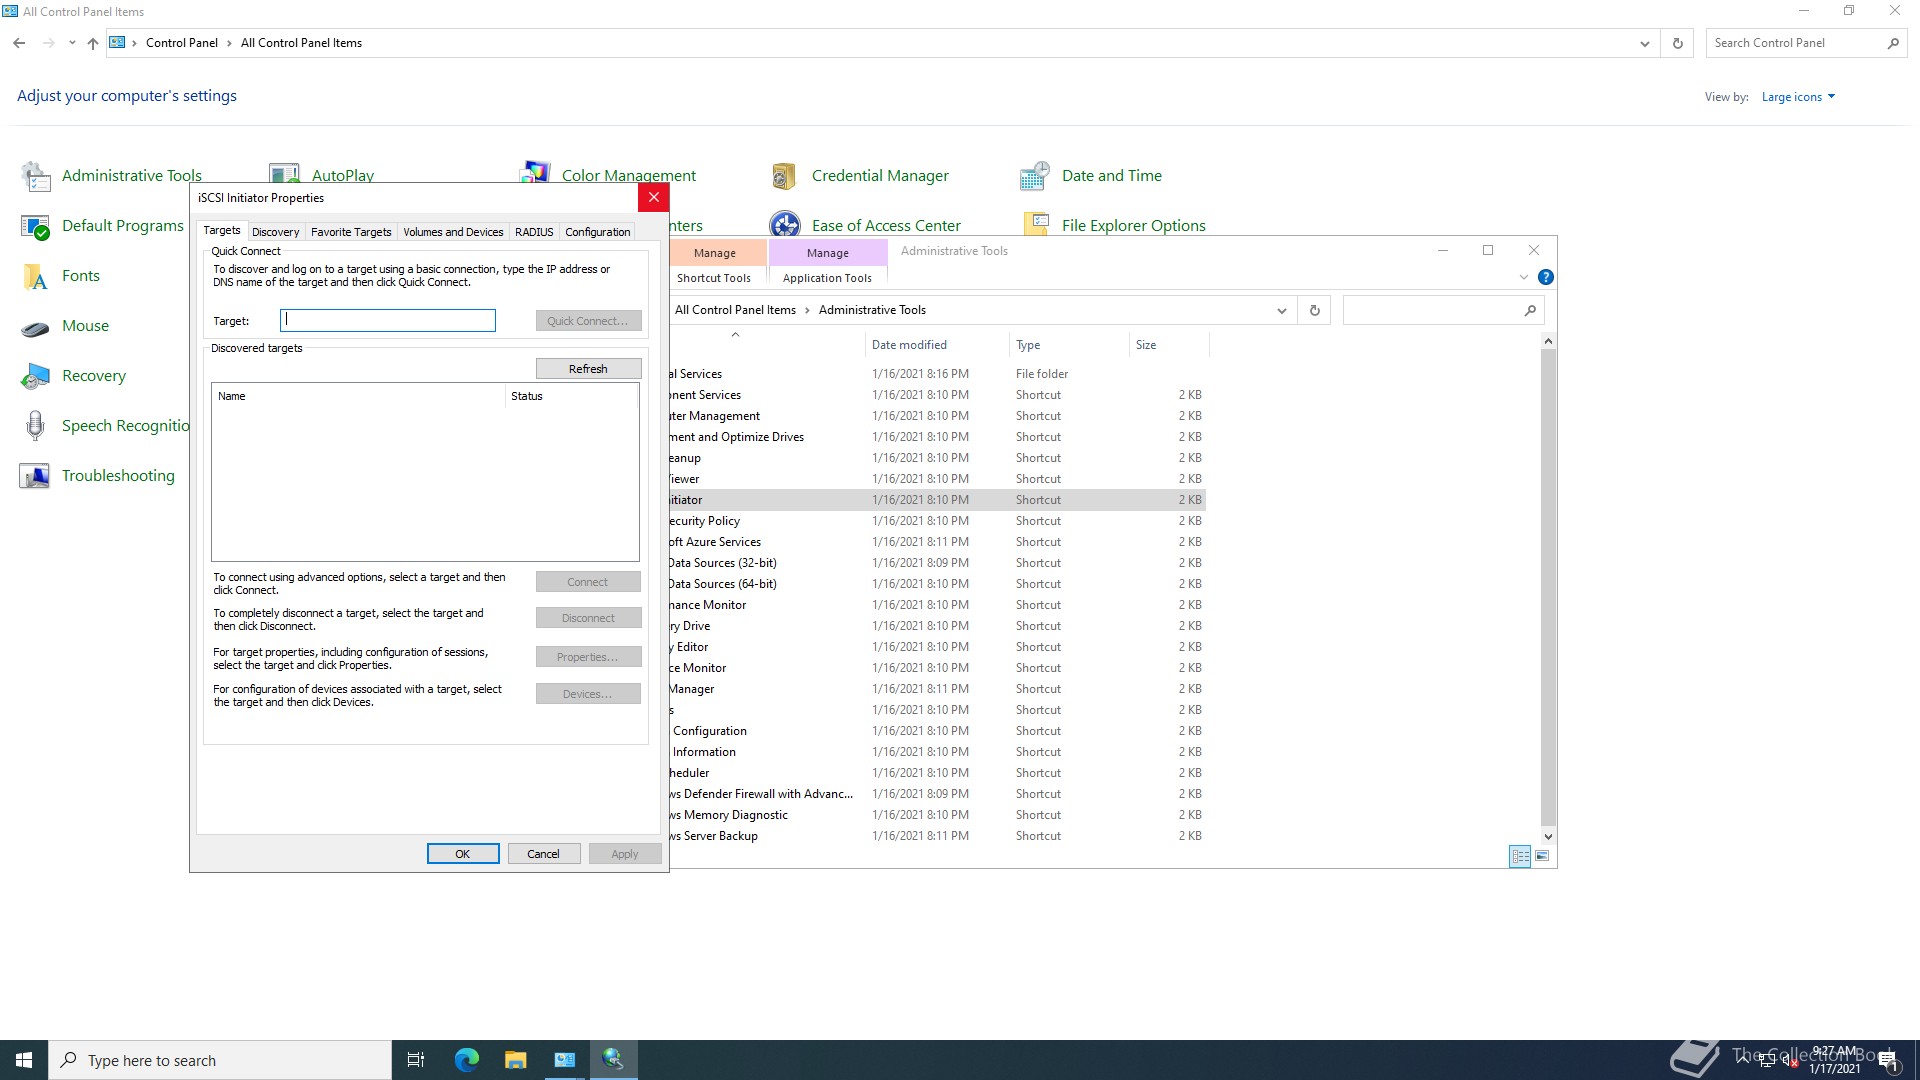Go up one level in Control Panel

92,43
